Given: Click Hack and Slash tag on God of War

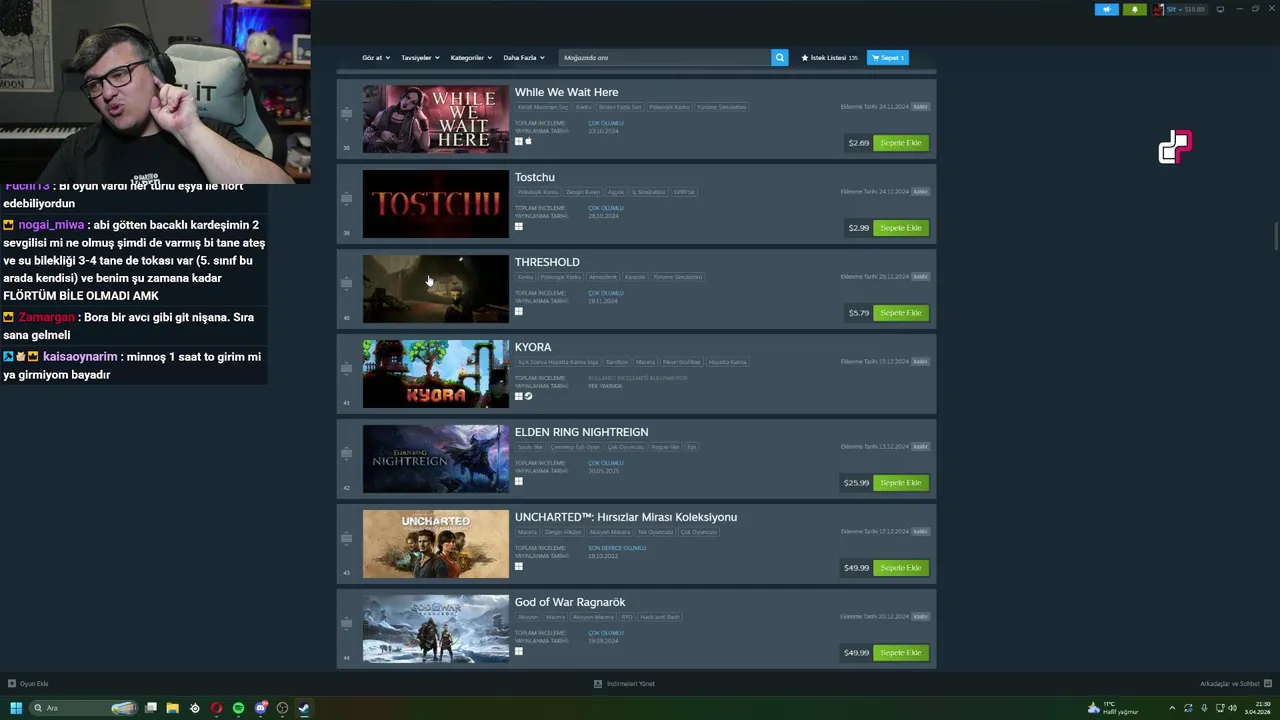Looking at the screenshot, I should (x=660, y=617).
